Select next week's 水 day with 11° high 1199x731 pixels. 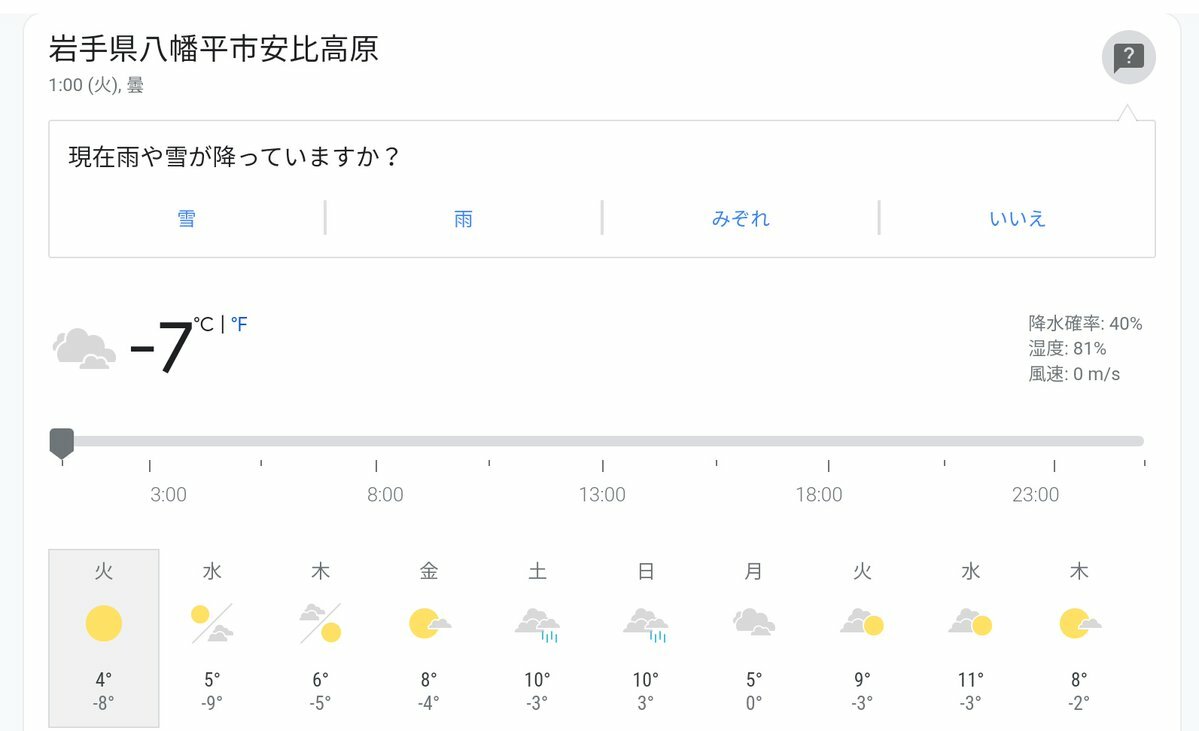[x=970, y=638]
